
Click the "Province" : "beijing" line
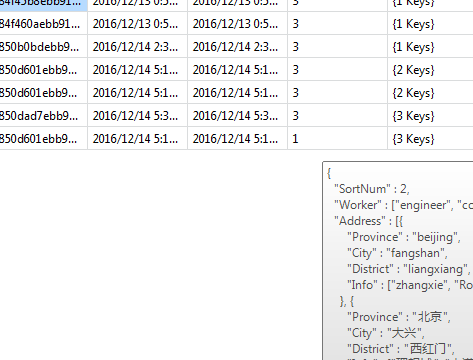click(404, 237)
